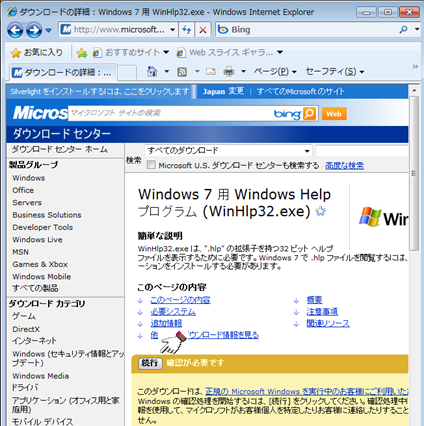The height and width of the screenshot is (426, 424).
Task: Open おすすめサイト suggested sites
Action: (x=131, y=52)
